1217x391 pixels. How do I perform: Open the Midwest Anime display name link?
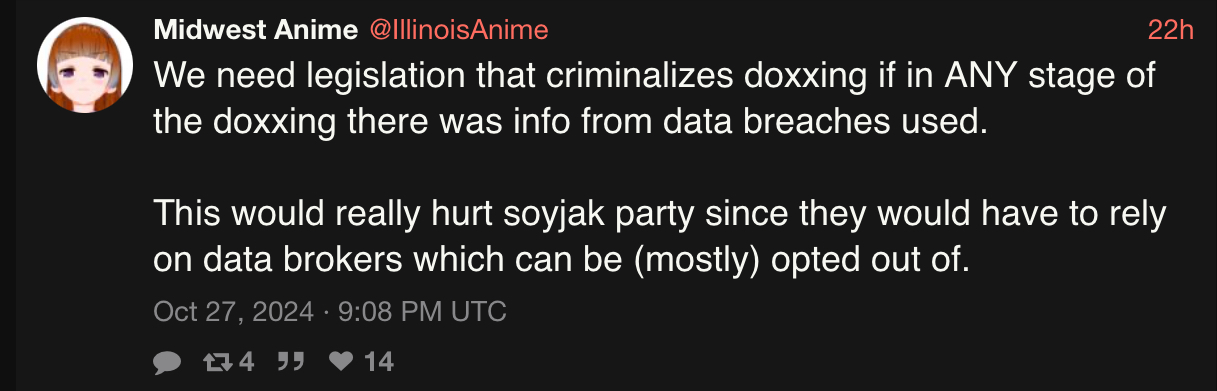pos(255,31)
